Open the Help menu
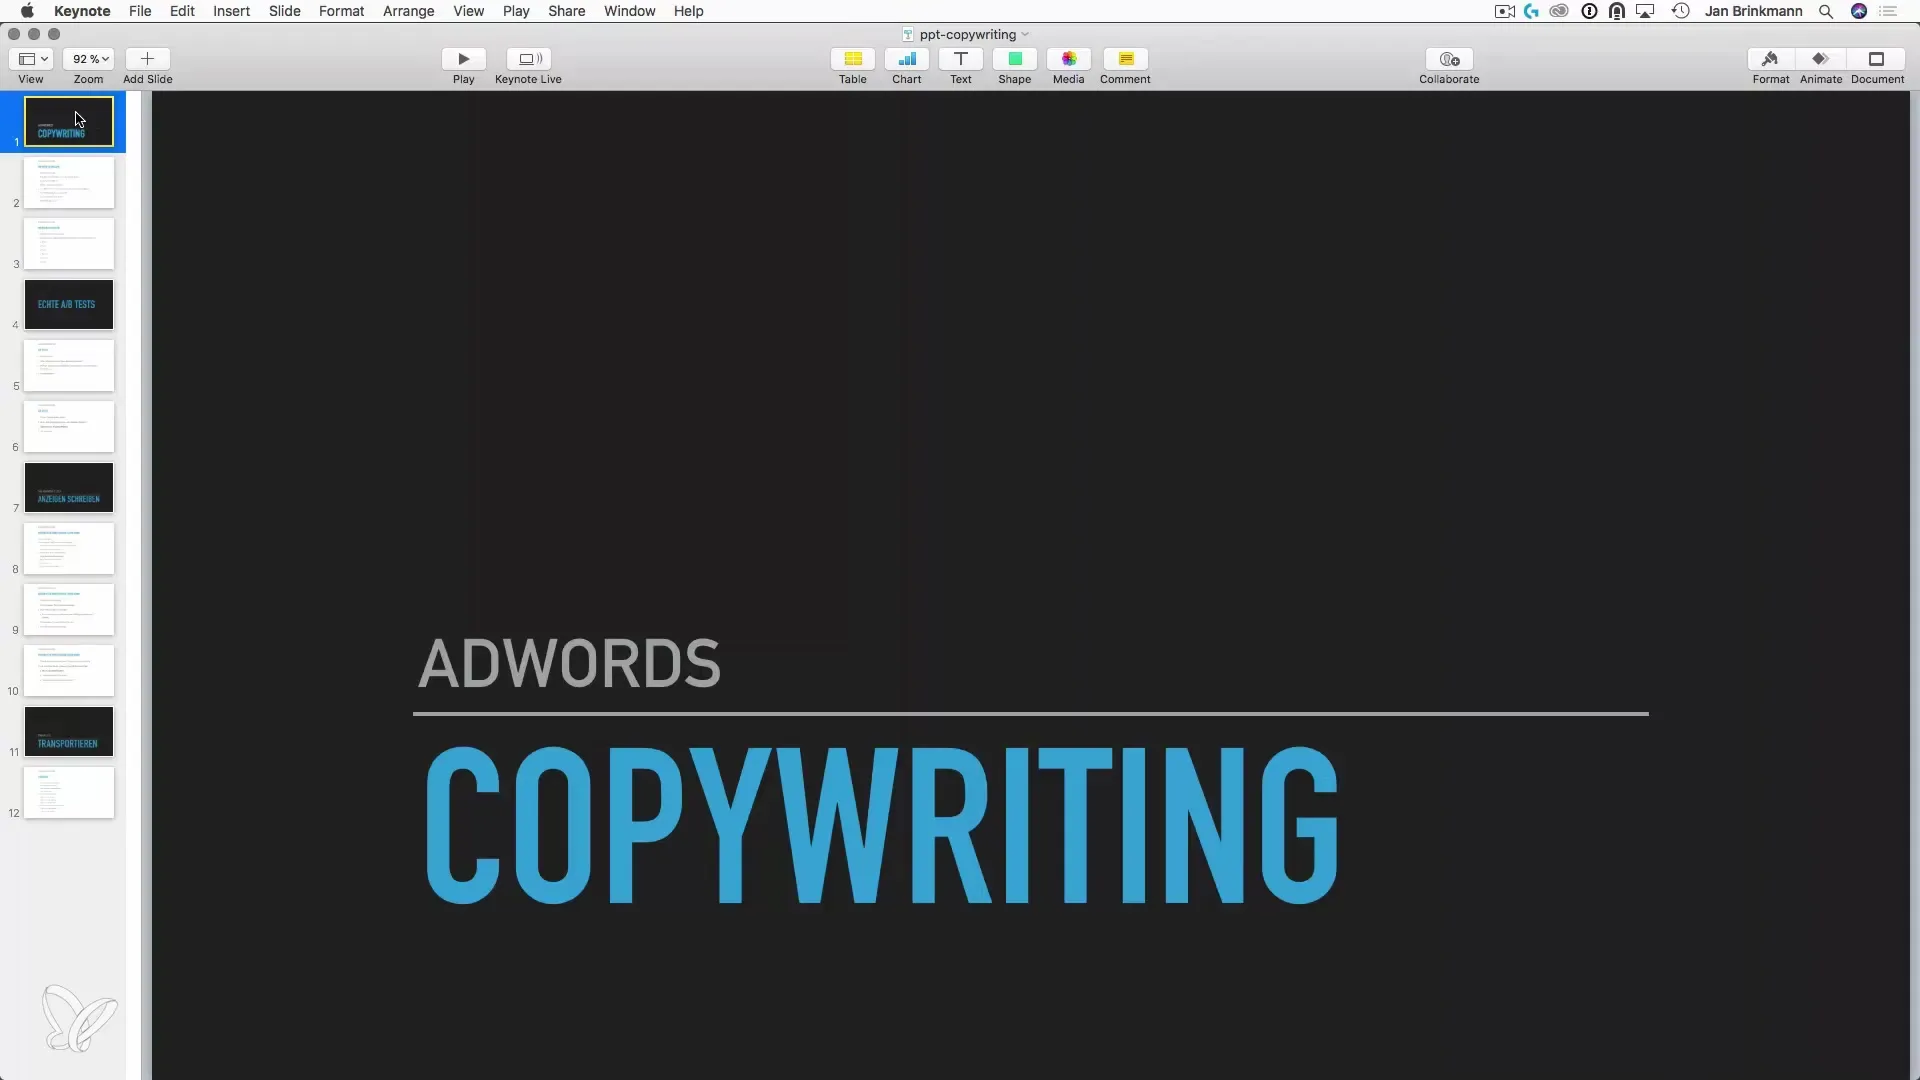The image size is (1920, 1080). (x=688, y=11)
